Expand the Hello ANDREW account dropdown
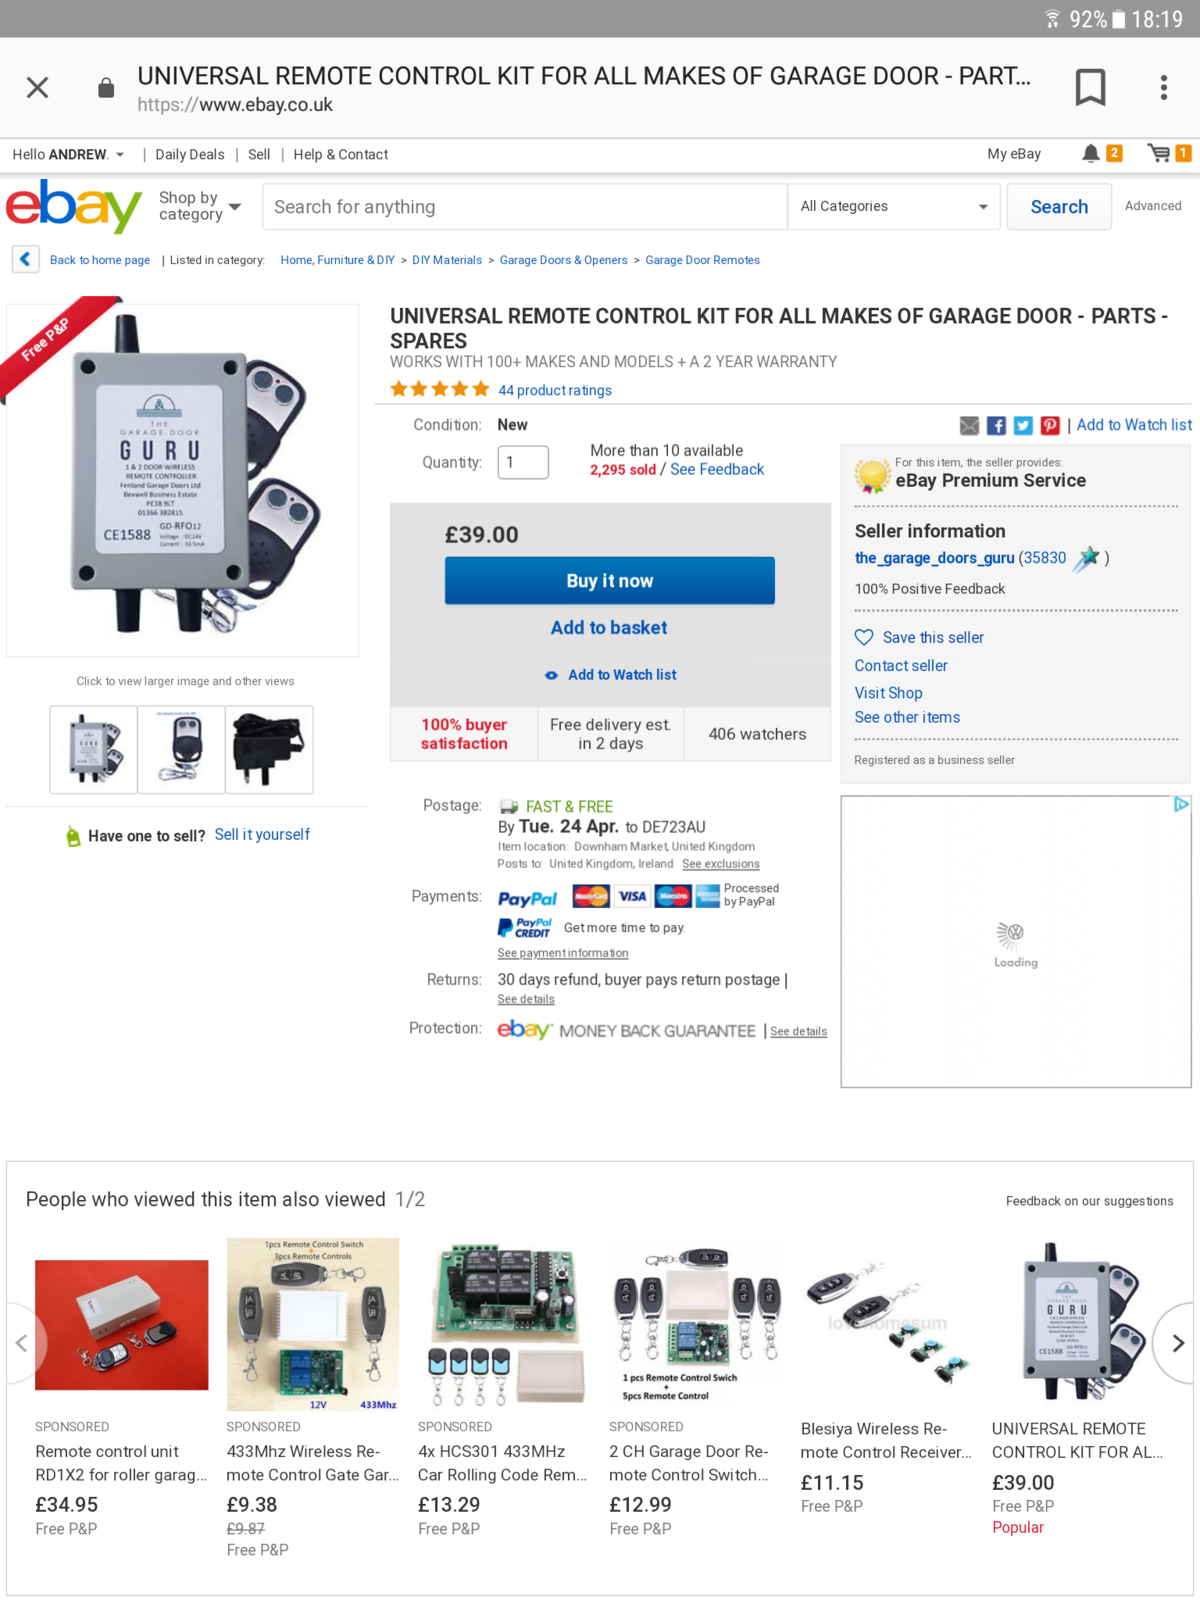Screen dimensions: 1200x1600 tap(68, 154)
